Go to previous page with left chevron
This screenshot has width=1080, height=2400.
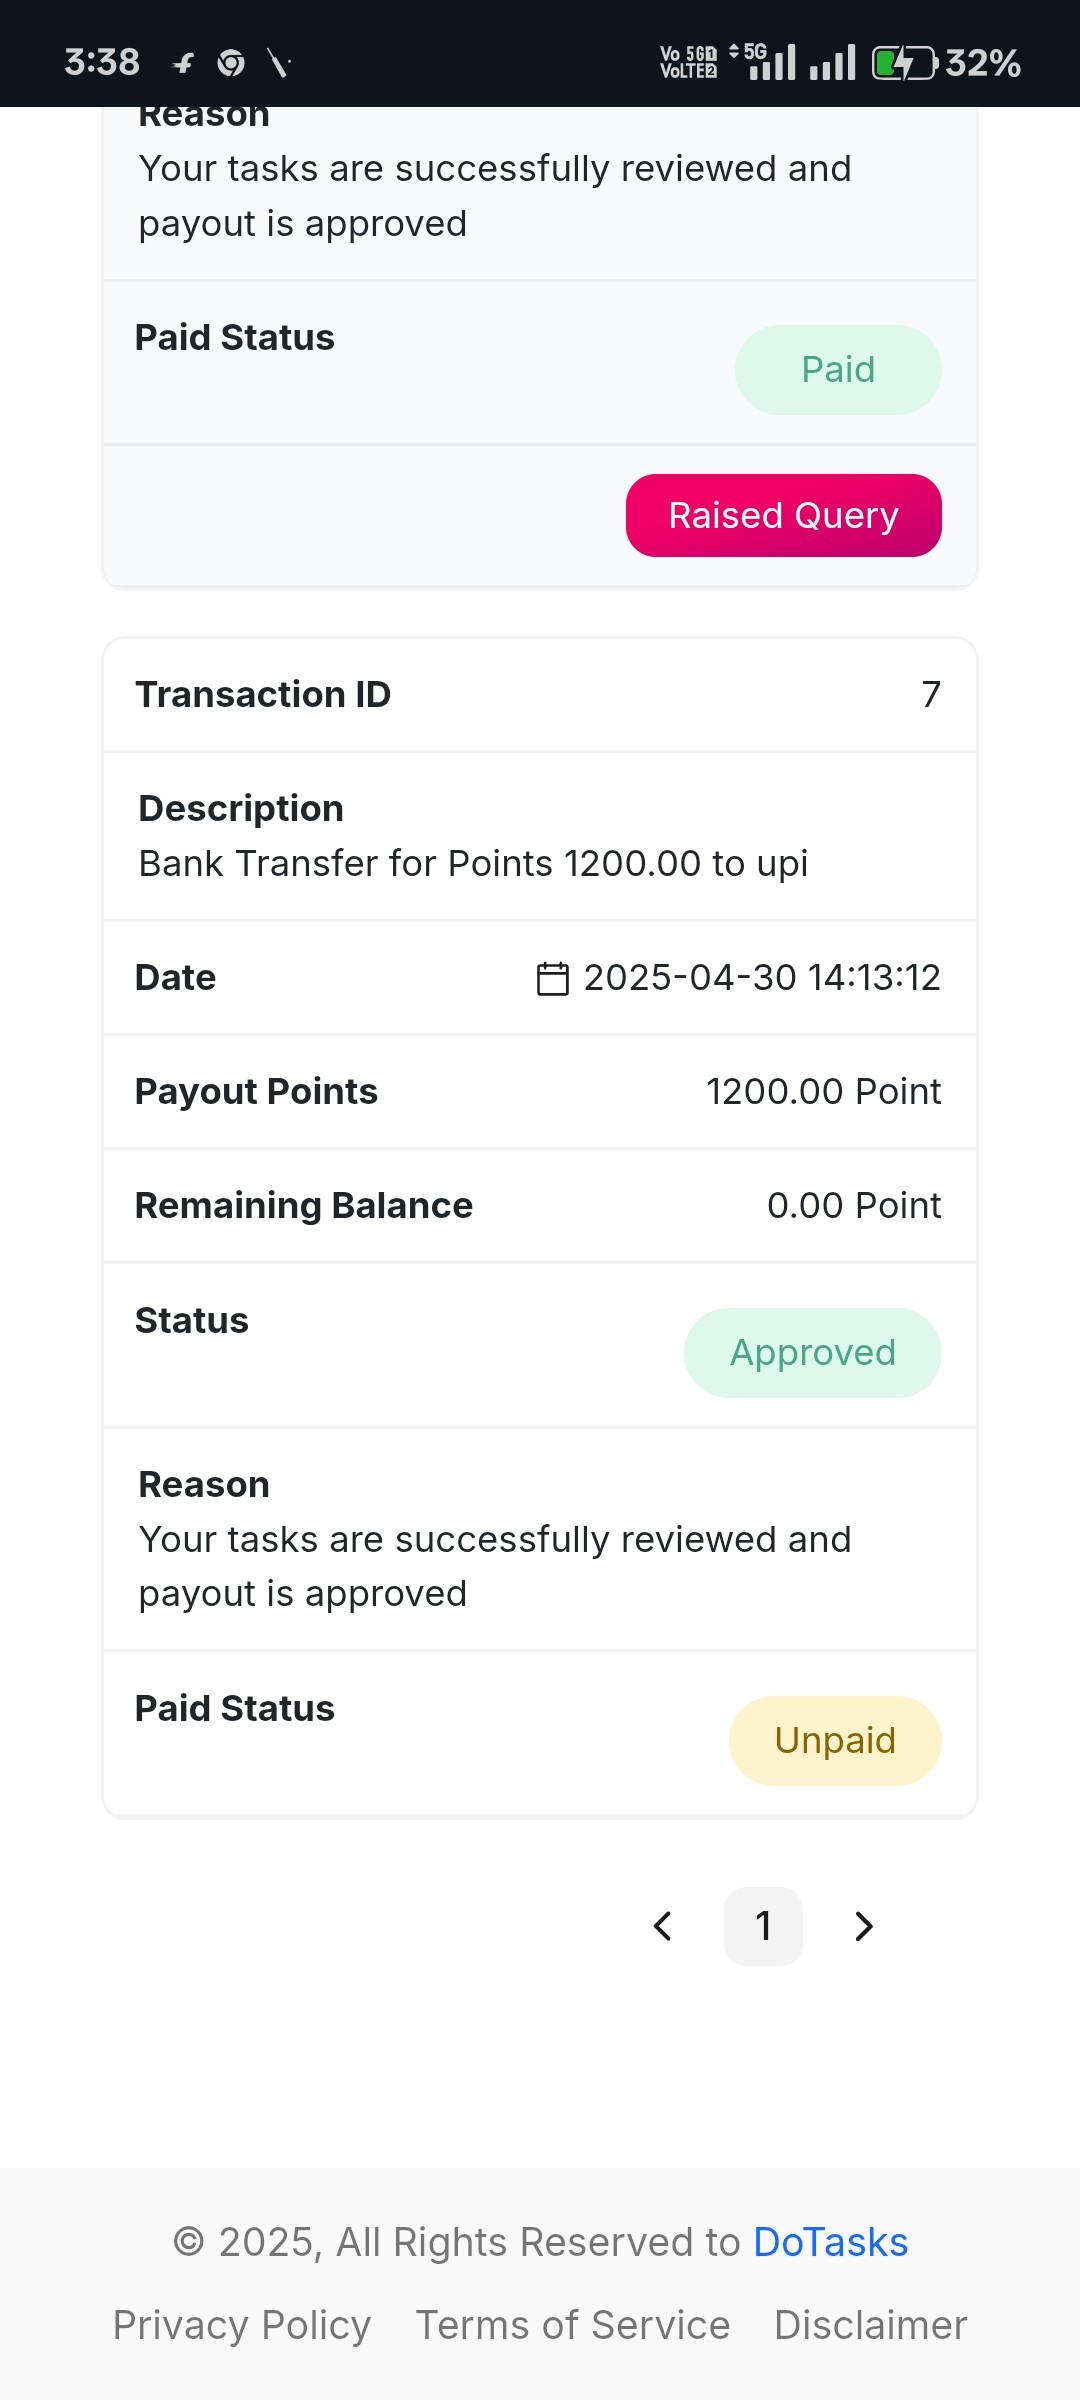[662, 1926]
